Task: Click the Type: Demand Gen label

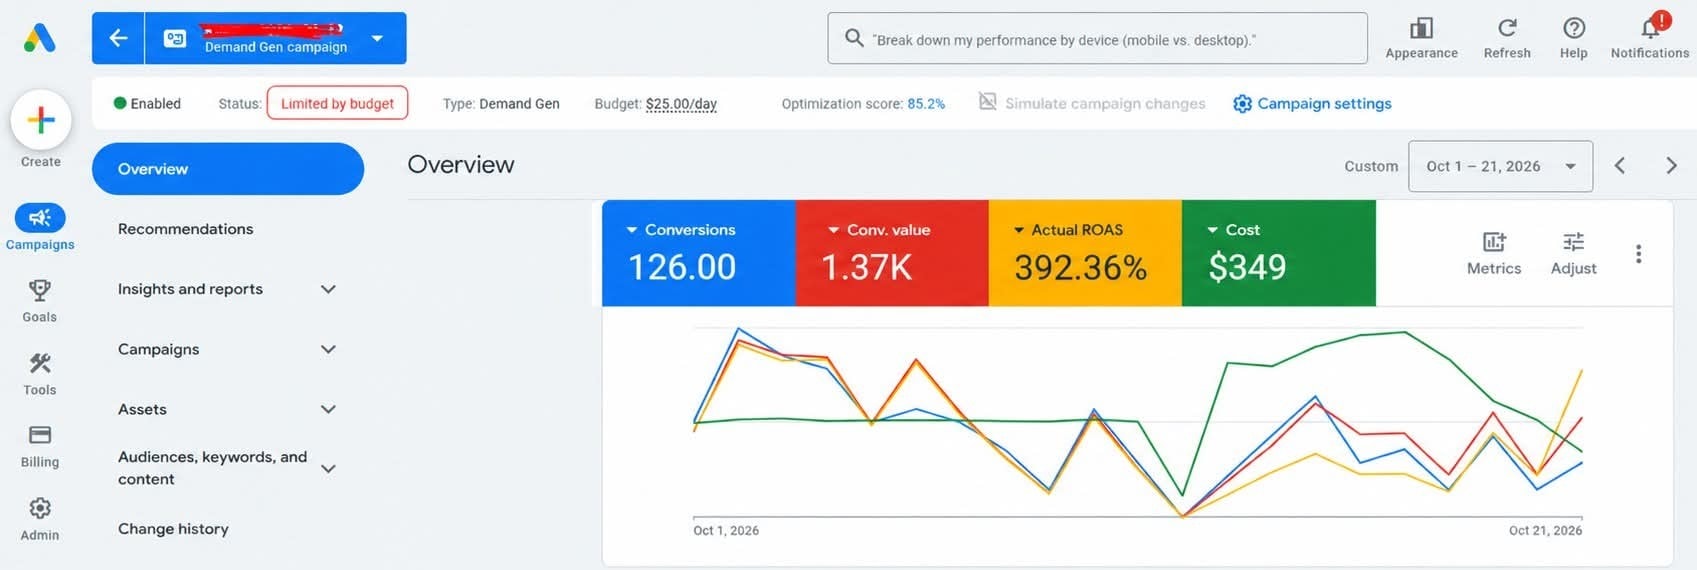Action: 501,103
